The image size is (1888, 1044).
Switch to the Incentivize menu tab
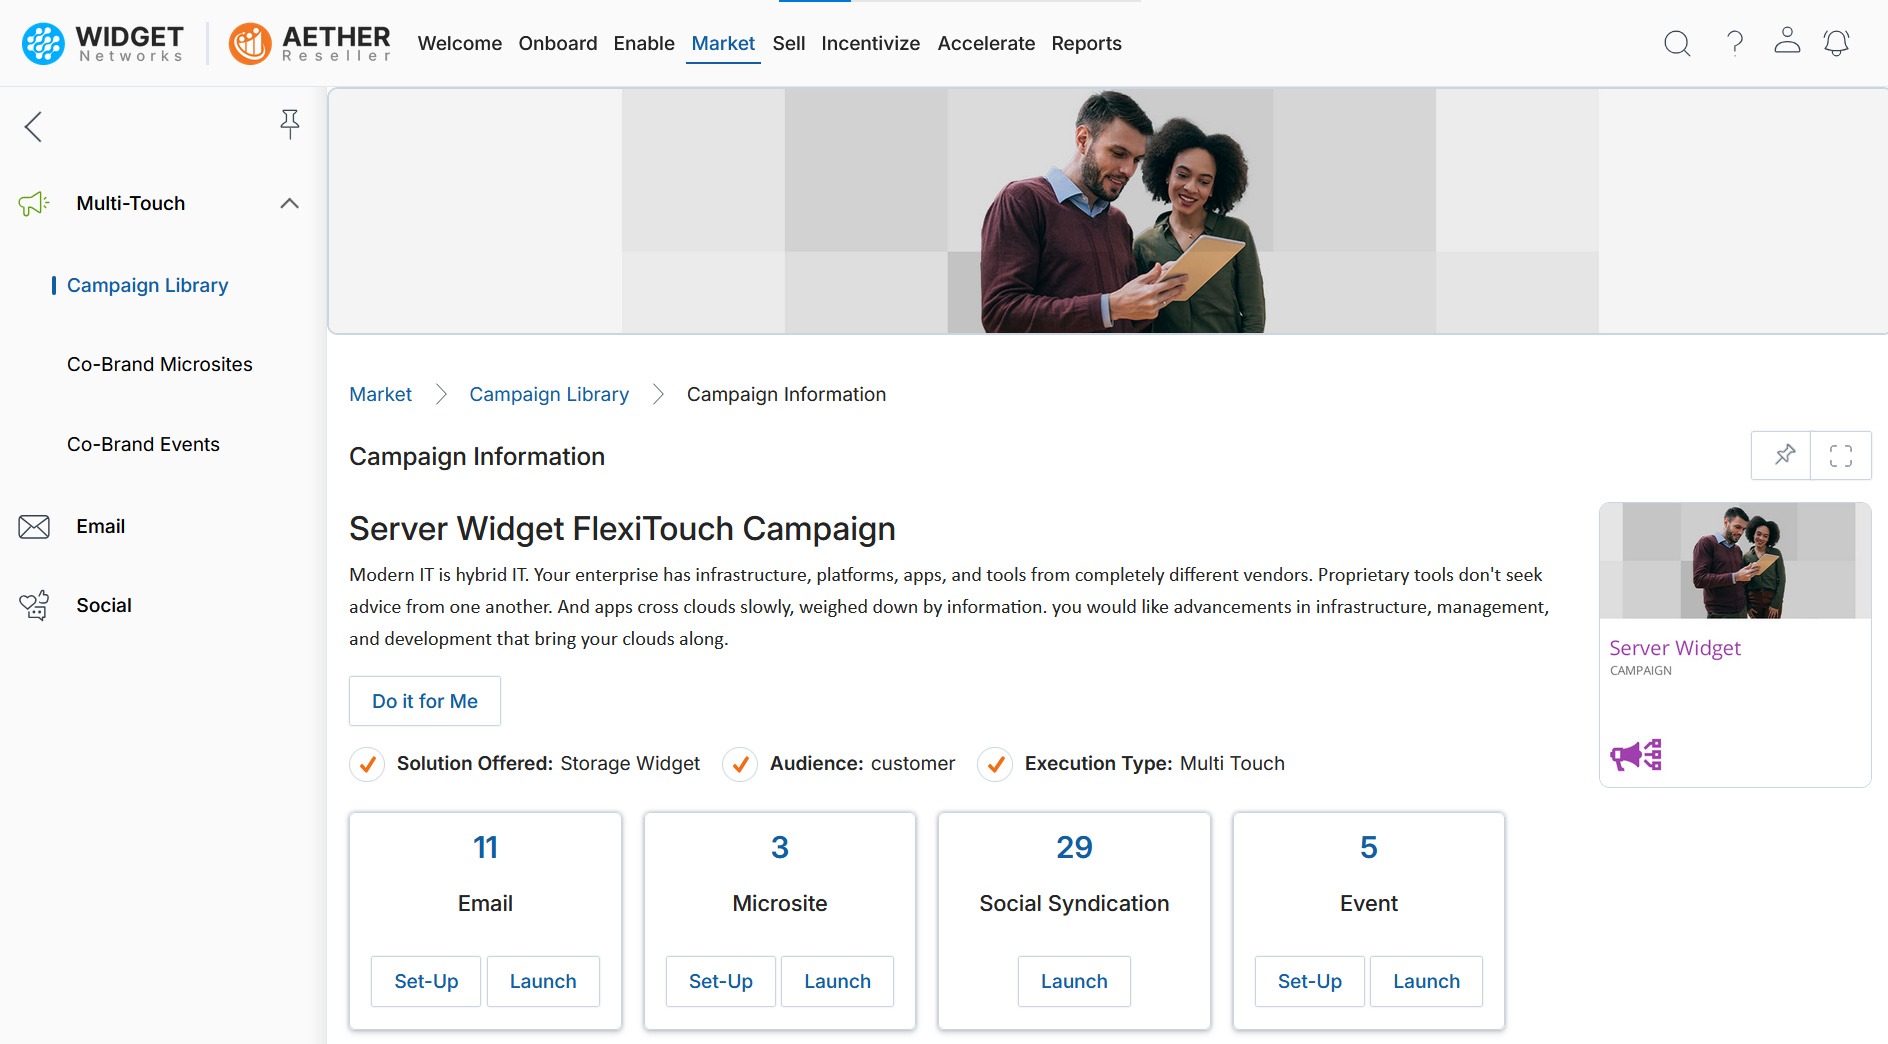coord(870,43)
